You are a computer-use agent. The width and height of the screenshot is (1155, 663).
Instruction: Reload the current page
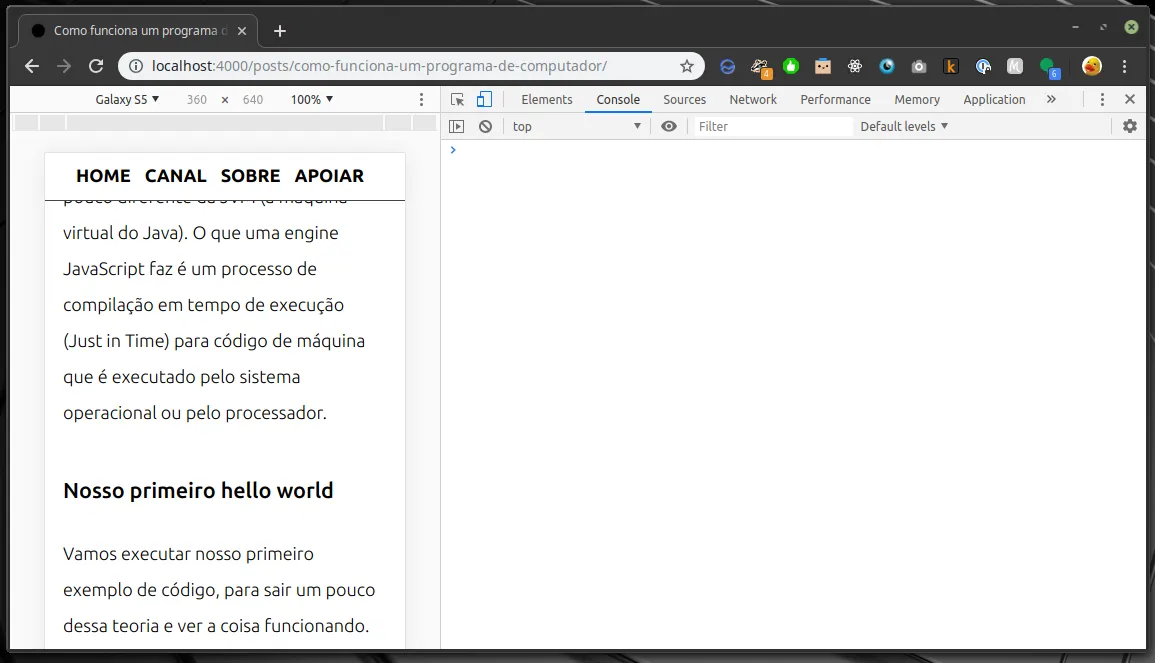click(95, 66)
